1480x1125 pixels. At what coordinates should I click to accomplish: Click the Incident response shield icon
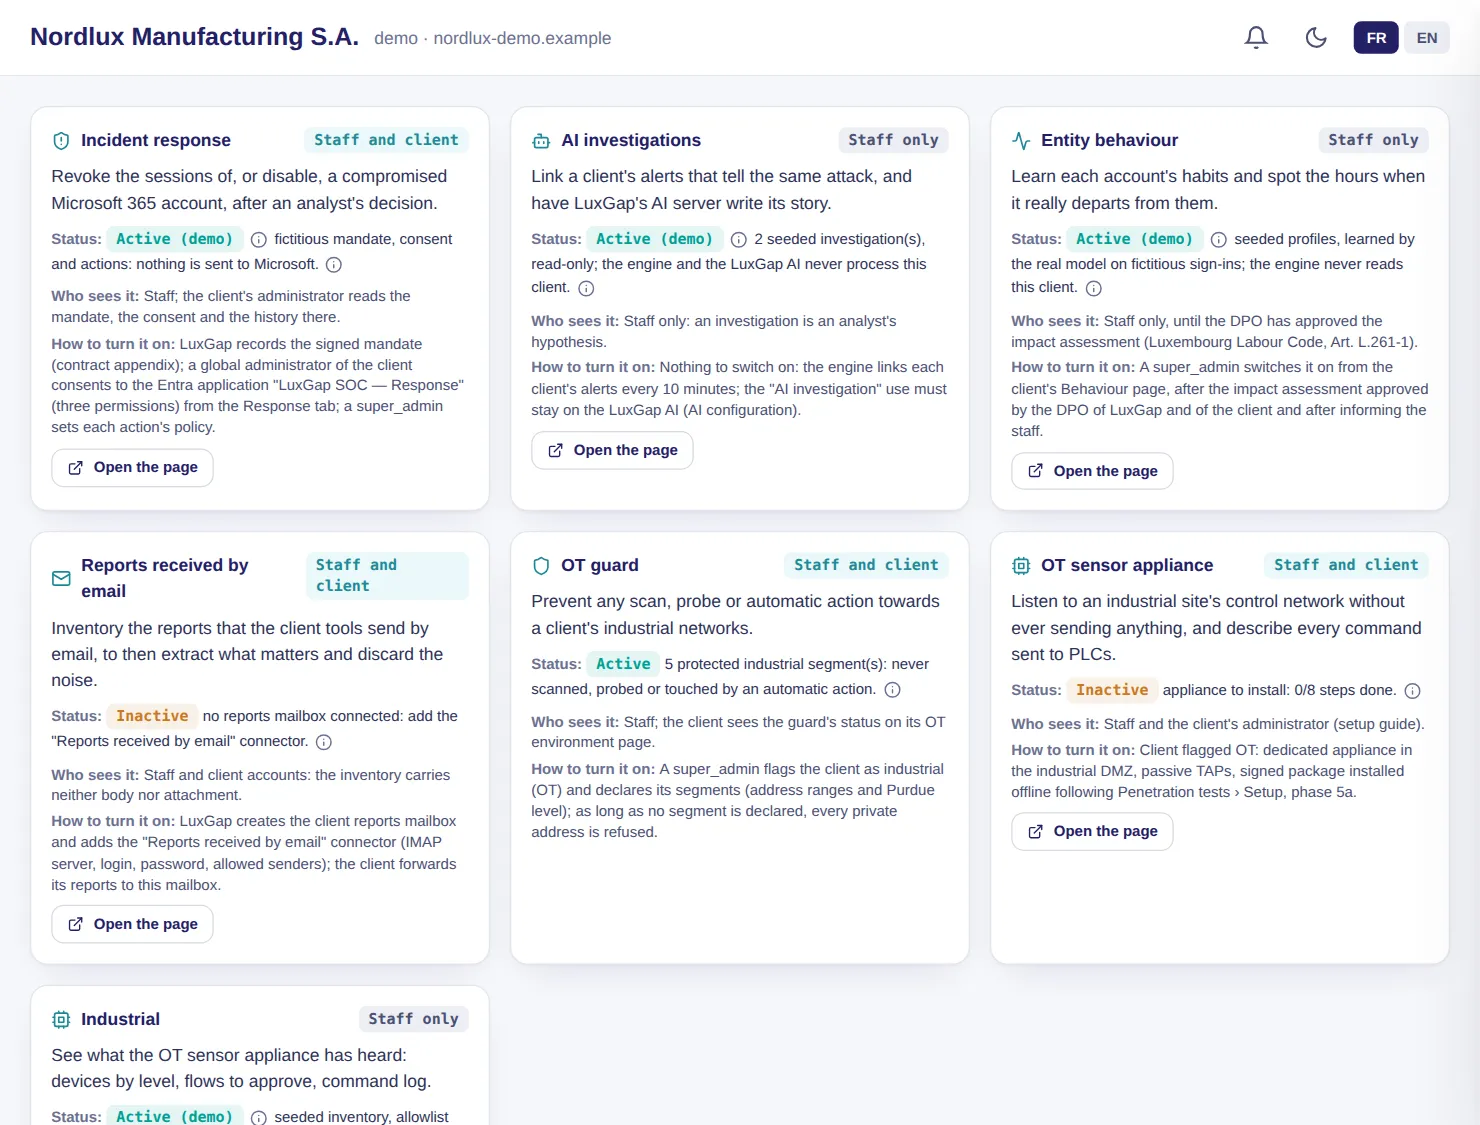point(61,141)
